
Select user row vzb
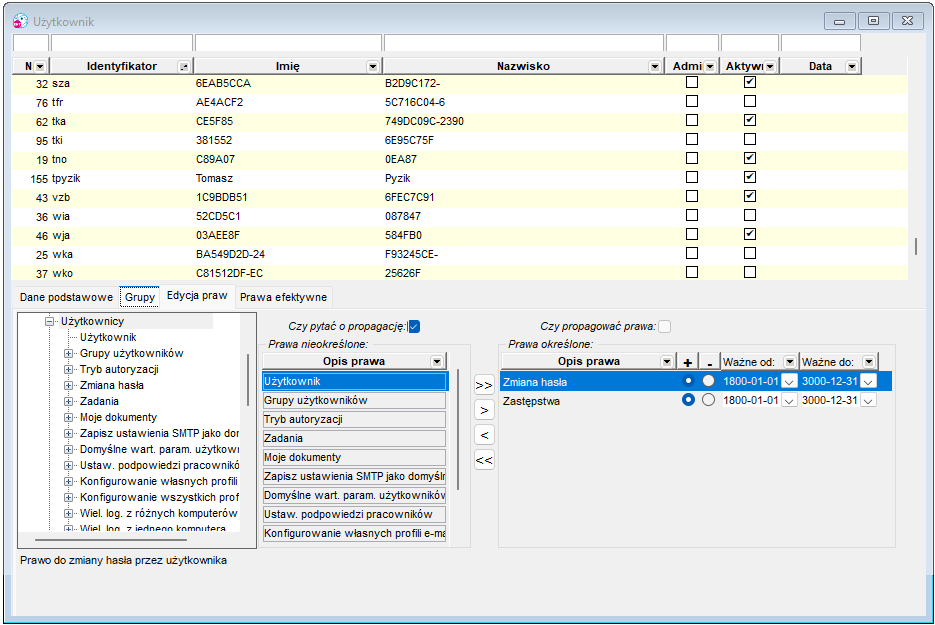pyautogui.click(x=459, y=197)
